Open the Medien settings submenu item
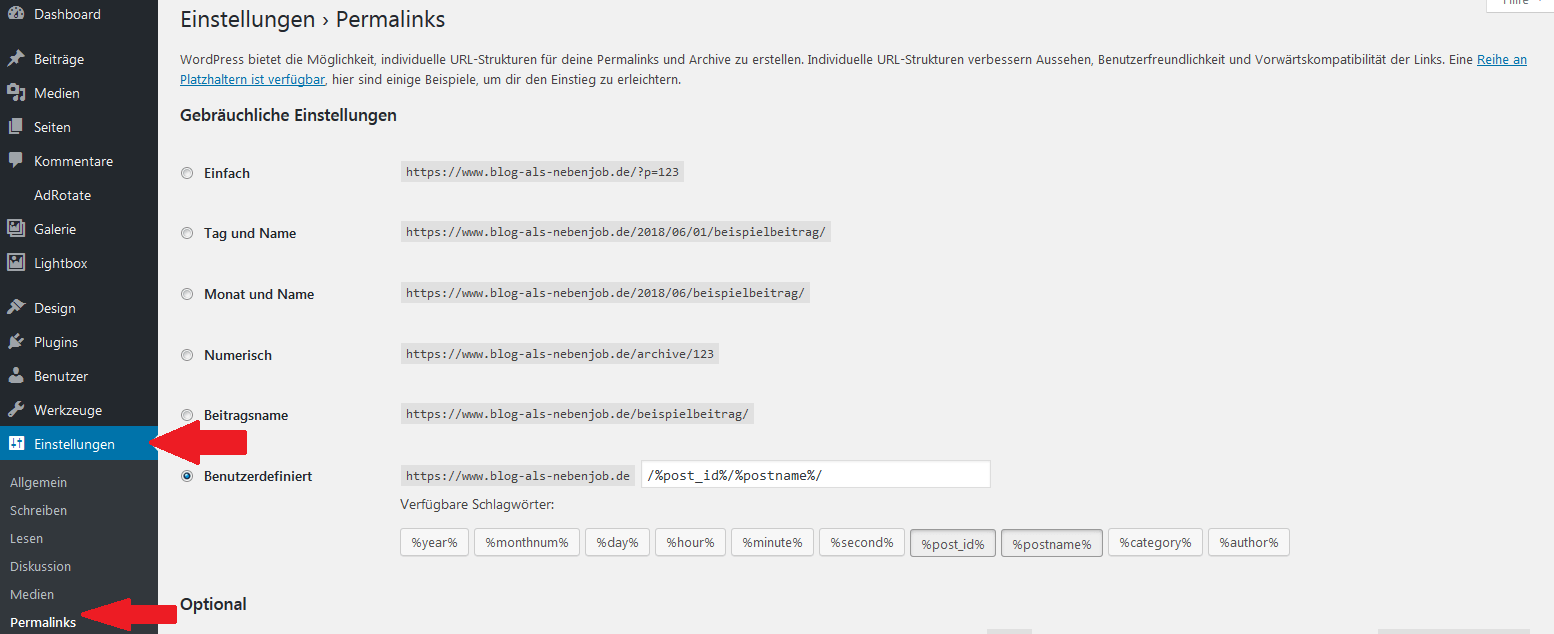Screen dimensions: 1554x634 pos(32,594)
